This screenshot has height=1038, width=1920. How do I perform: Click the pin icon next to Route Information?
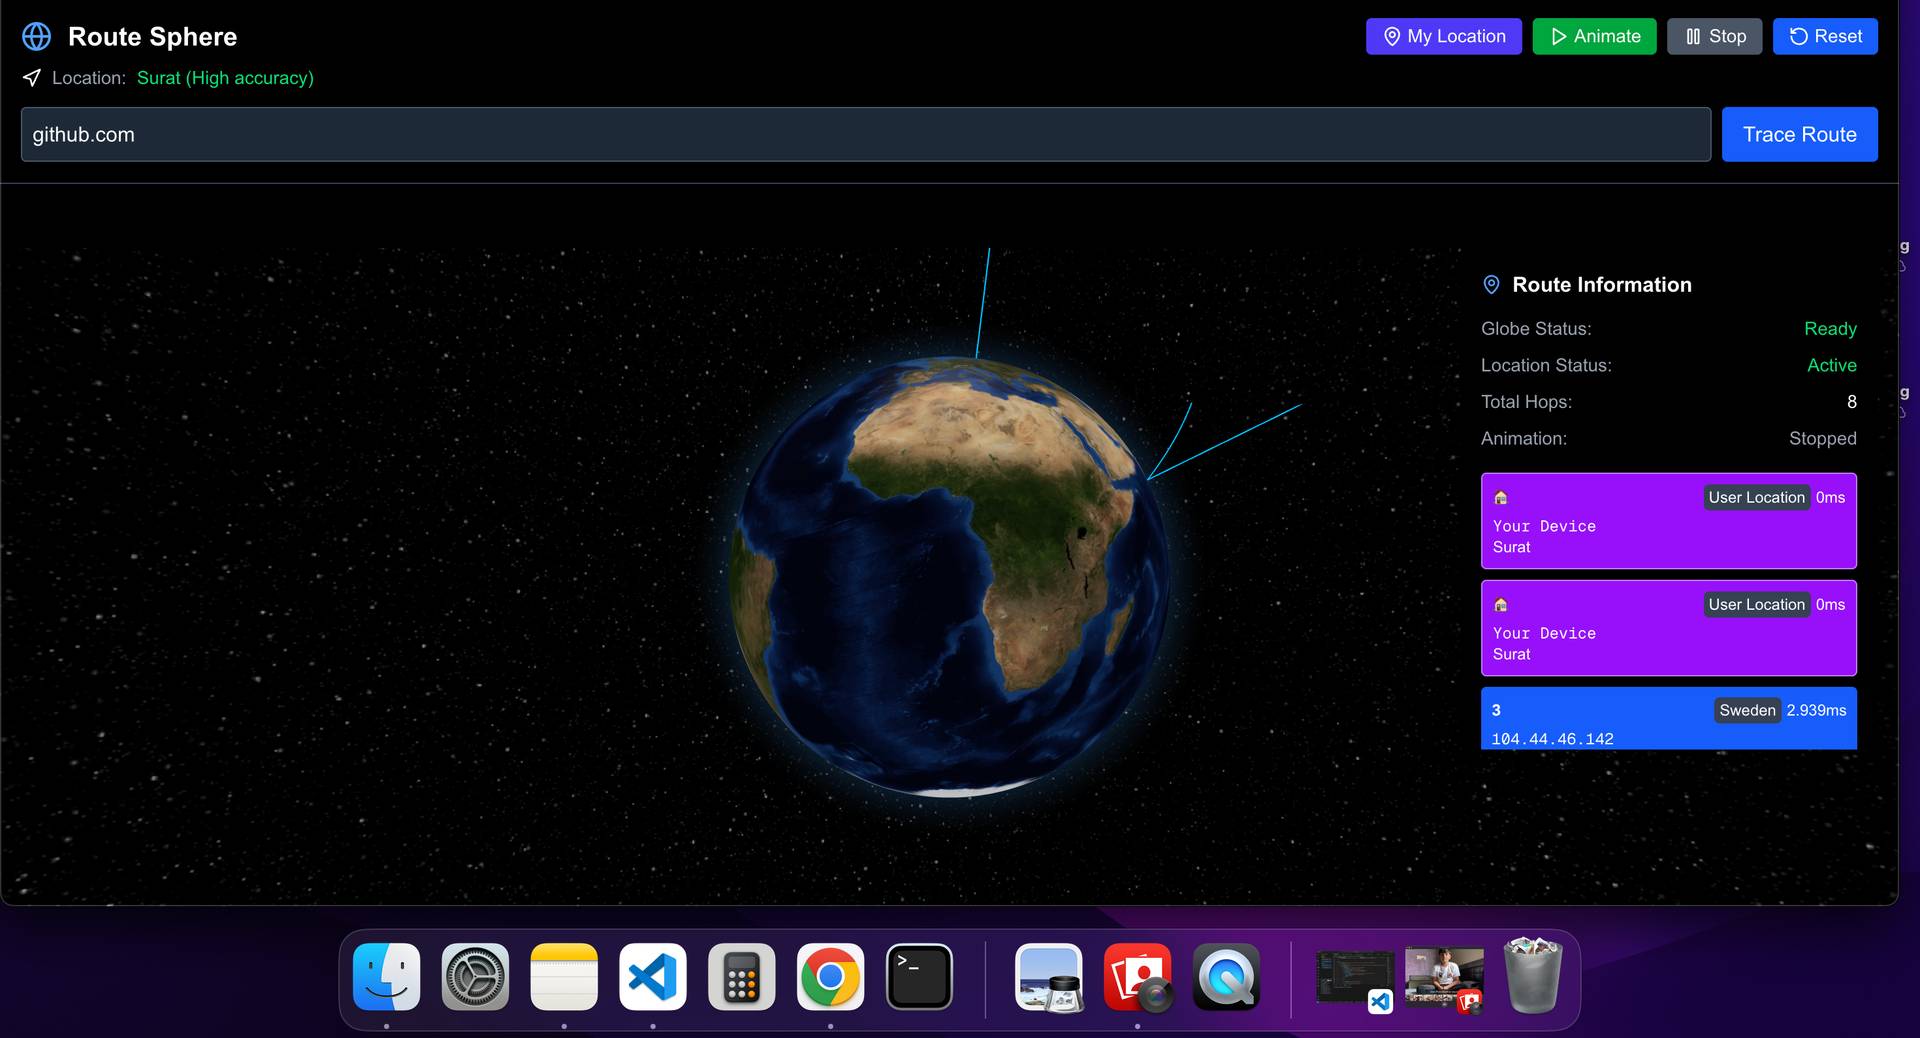1491,285
